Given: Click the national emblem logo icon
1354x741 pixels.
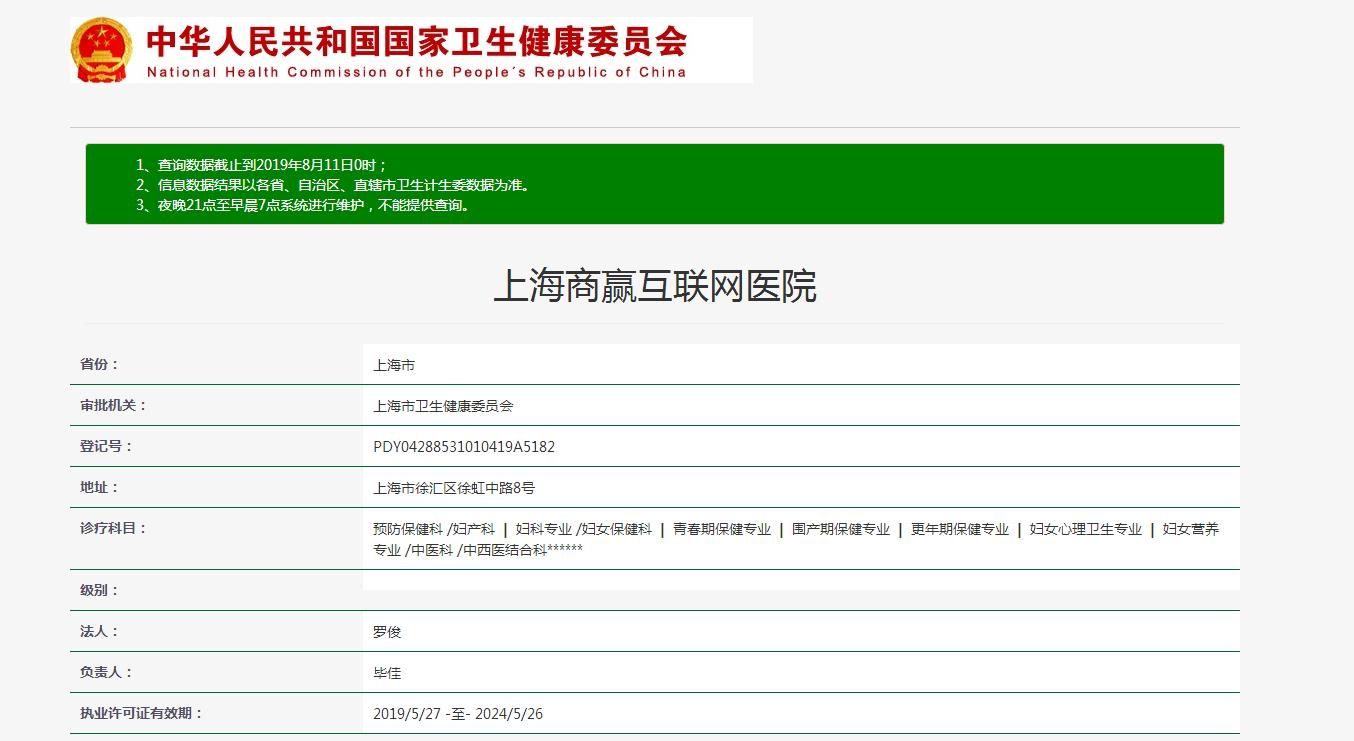Looking at the screenshot, I should point(101,50).
